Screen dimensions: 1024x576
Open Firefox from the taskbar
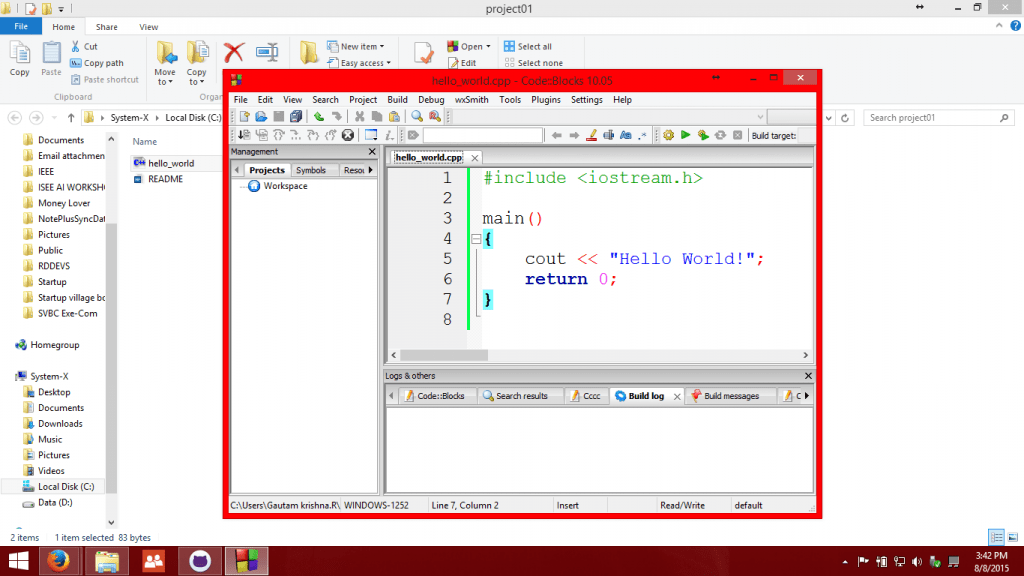[x=59, y=561]
